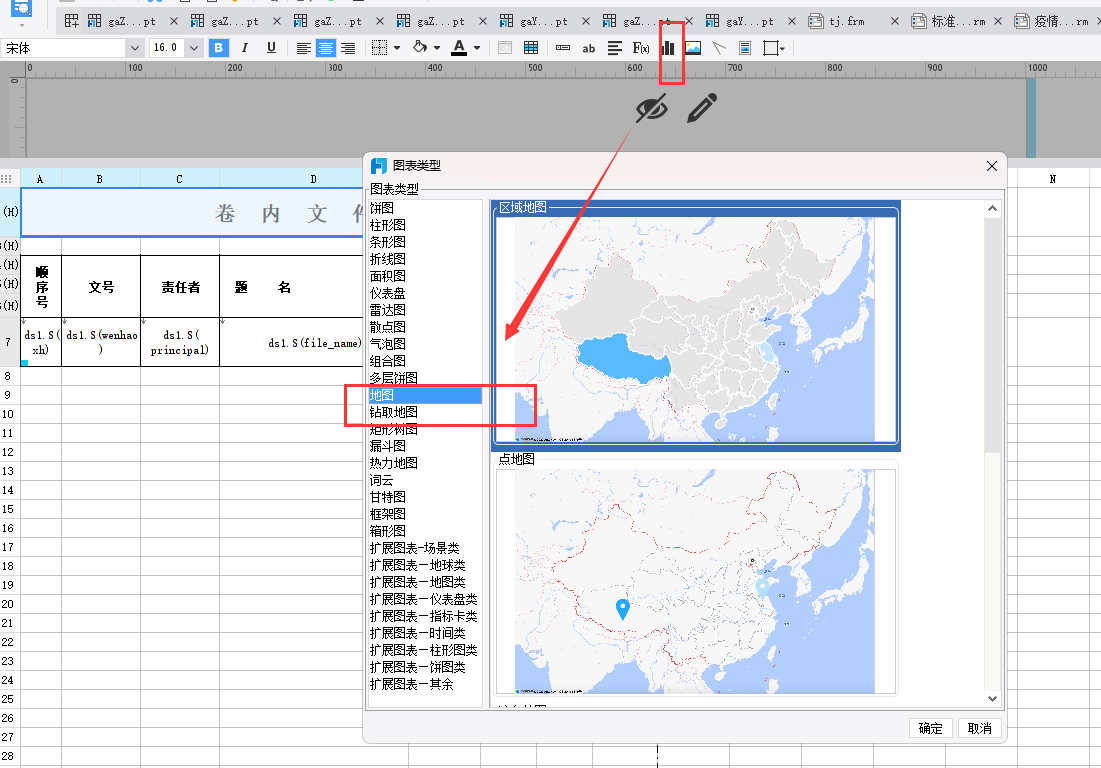The height and width of the screenshot is (768, 1101).
Task: Click the floating element frame icon
Action: coord(770,48)
